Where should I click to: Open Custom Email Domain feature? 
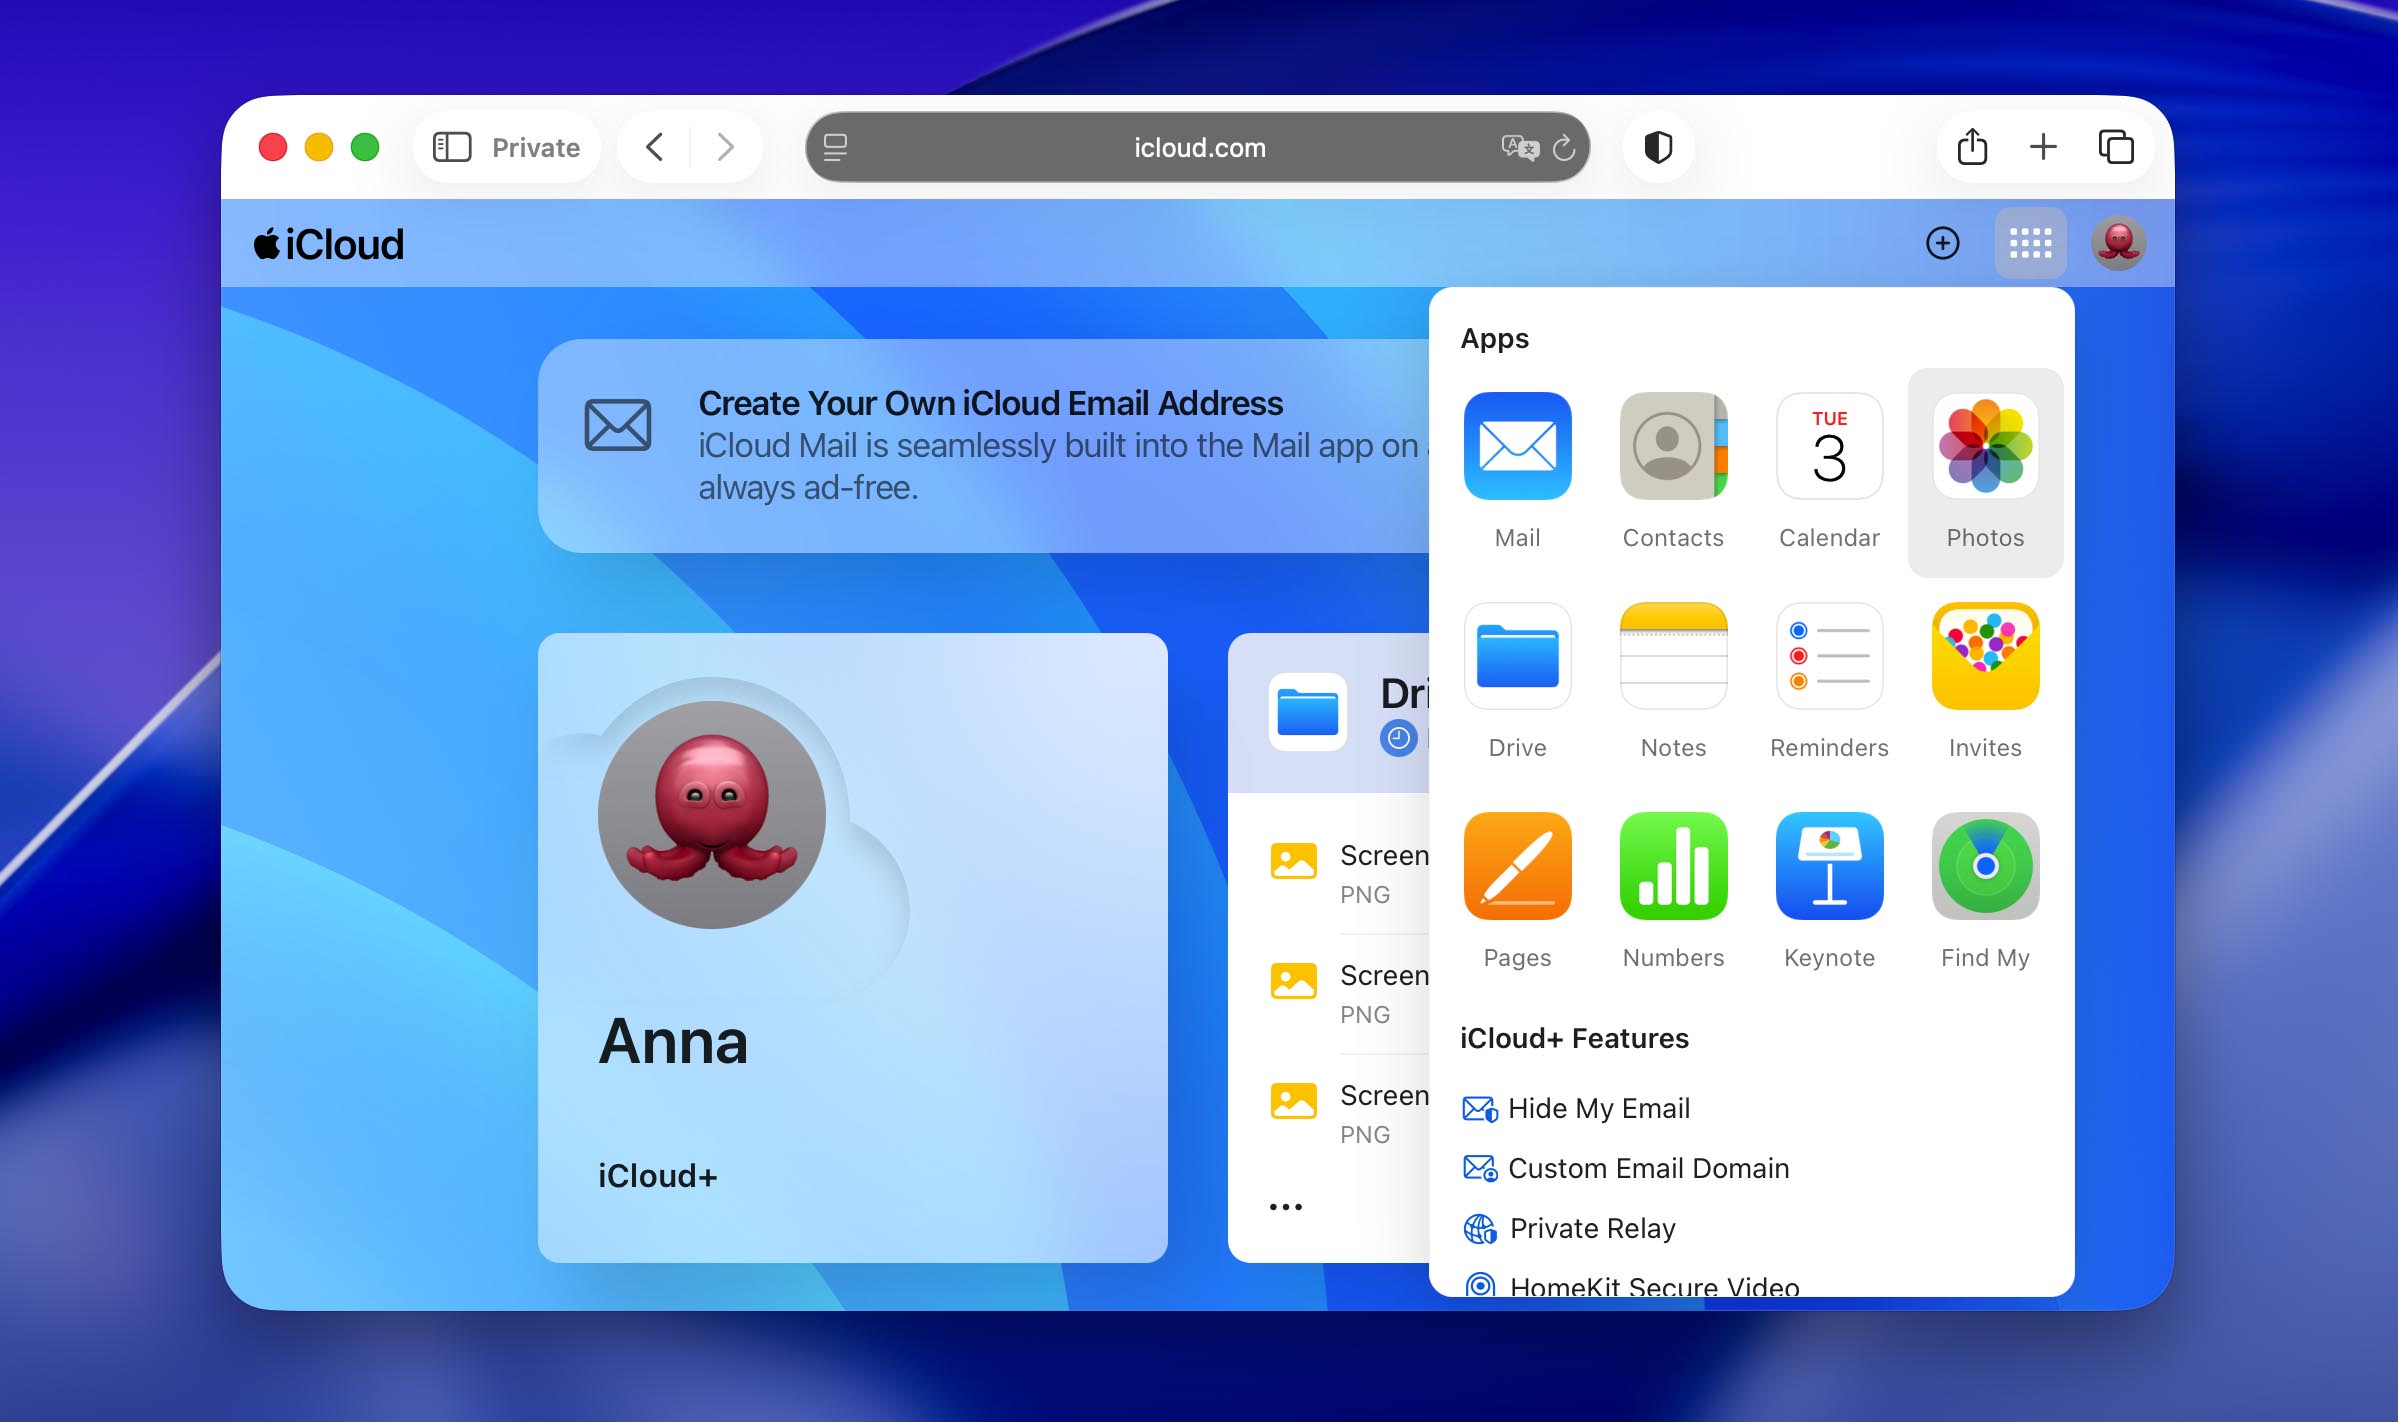pos(1625,1168)
